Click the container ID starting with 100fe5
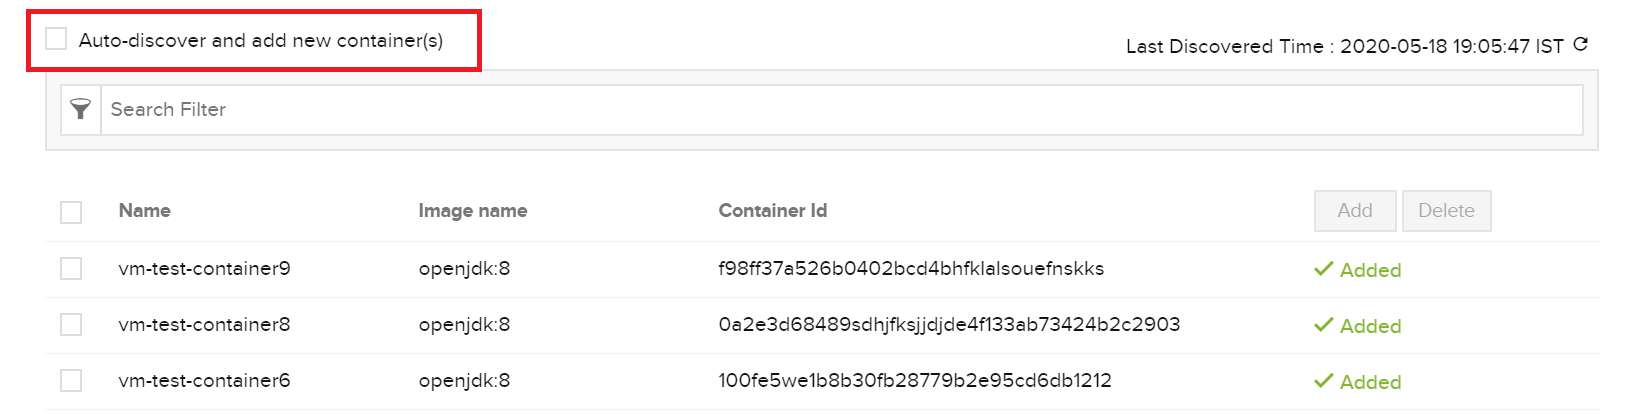The image size is (1644, 416). (915, 381)
